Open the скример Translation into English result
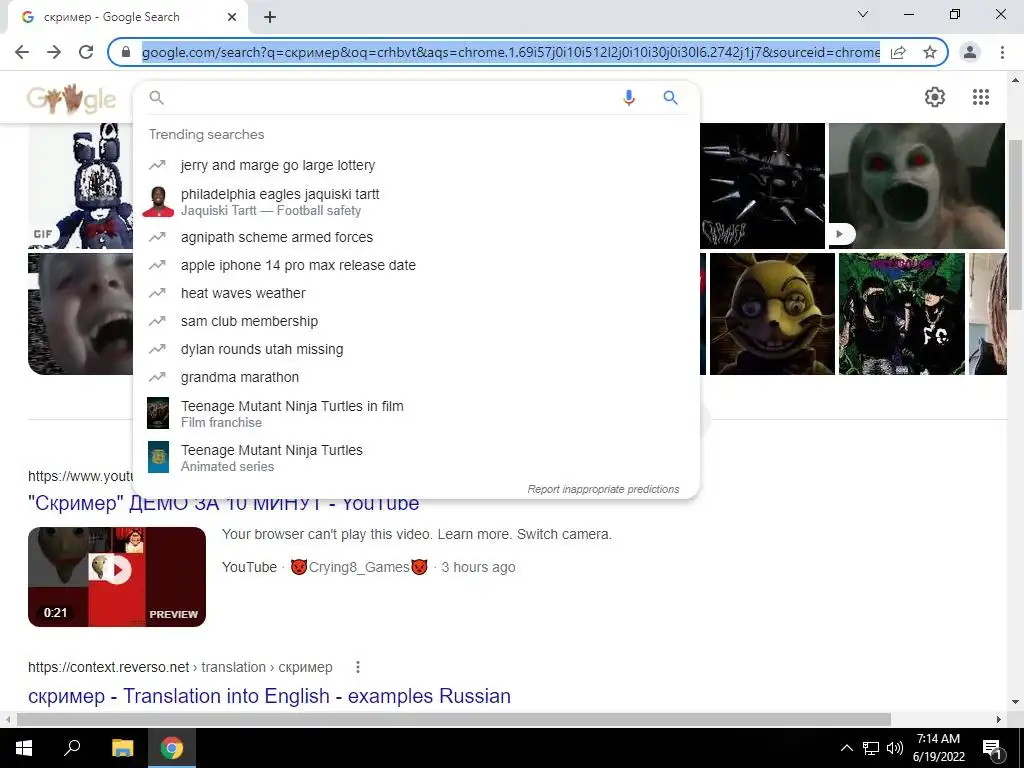The height and width of the screenshot is (768, 1024). click(x=269, y=696)
